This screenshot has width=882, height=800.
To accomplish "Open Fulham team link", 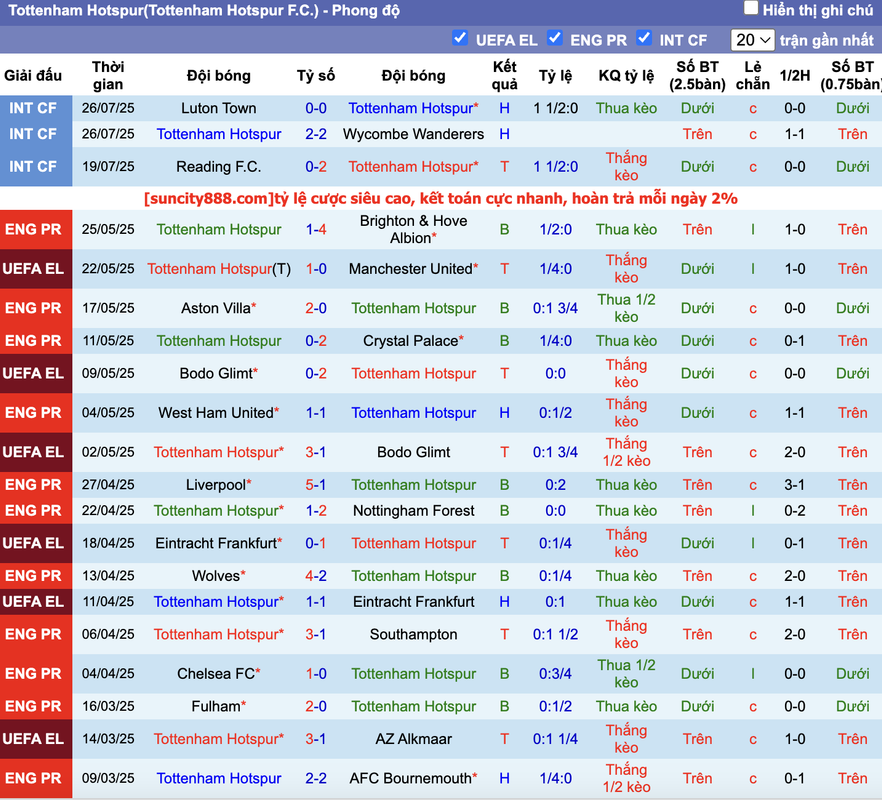I will click(215, 707).
